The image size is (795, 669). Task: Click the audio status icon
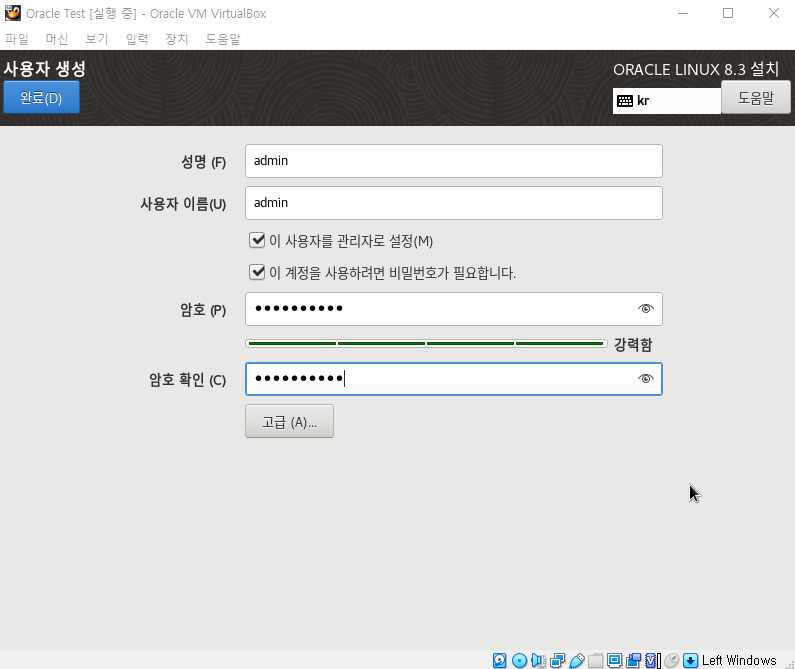[538, 660]
